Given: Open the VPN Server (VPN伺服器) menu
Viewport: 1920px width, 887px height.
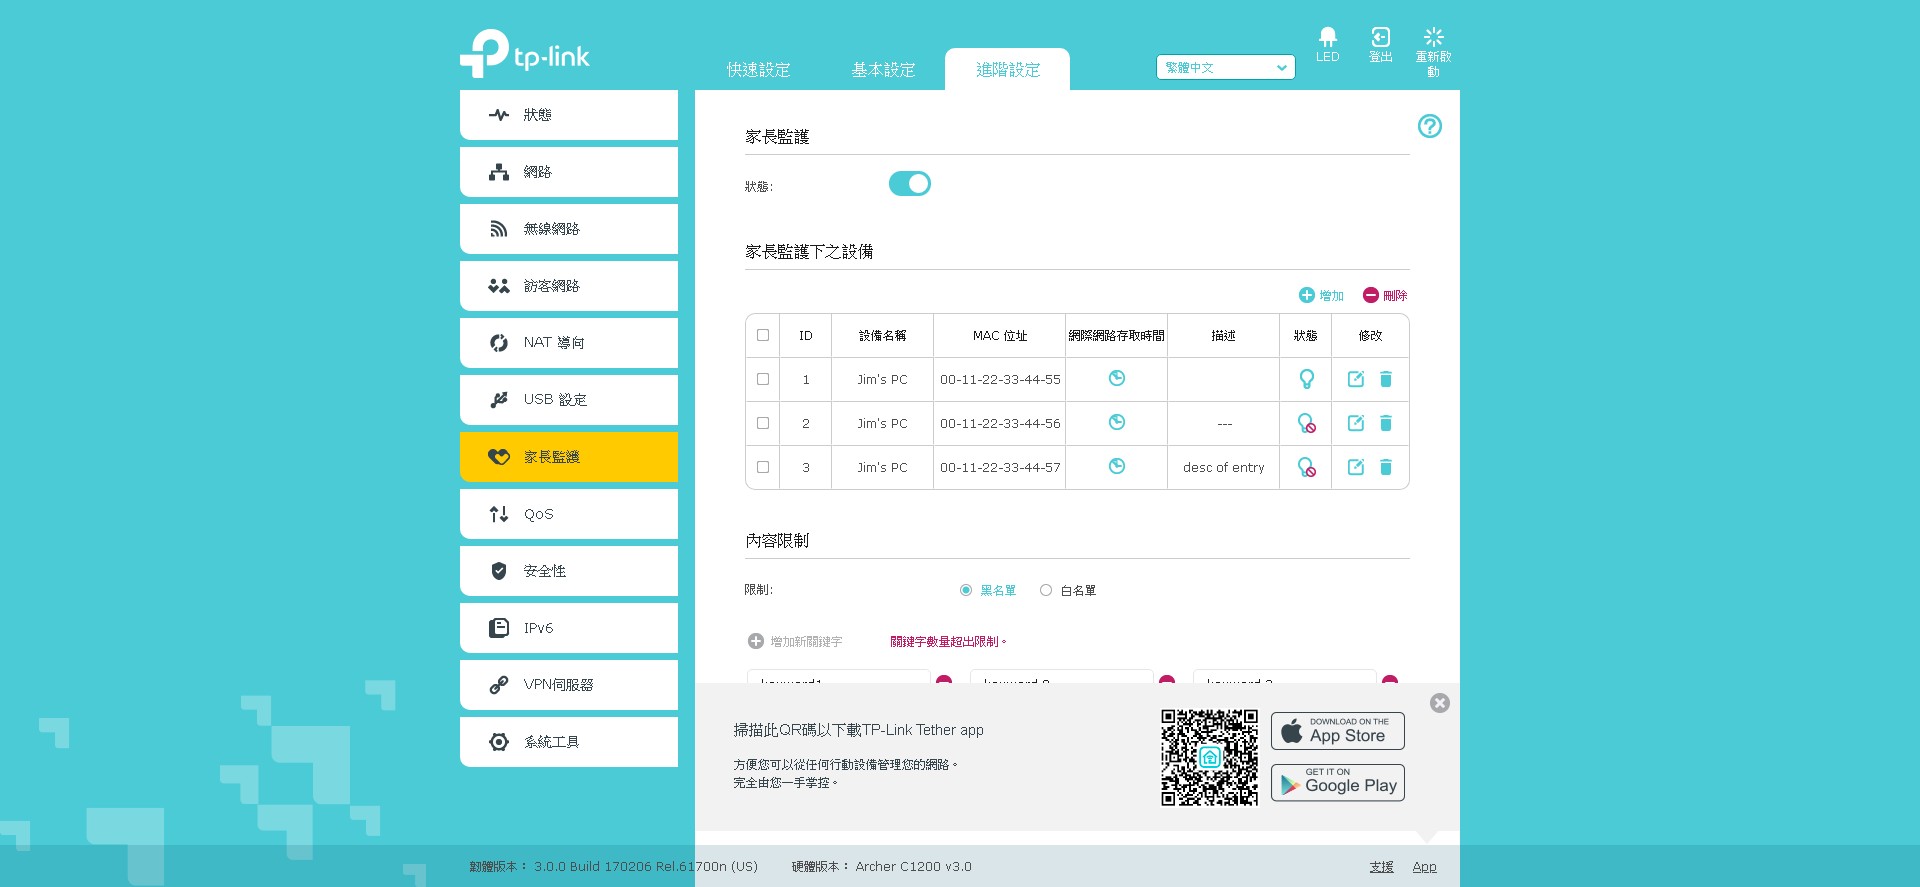Looking at the screenshot, I should click(x=569, y=685).
